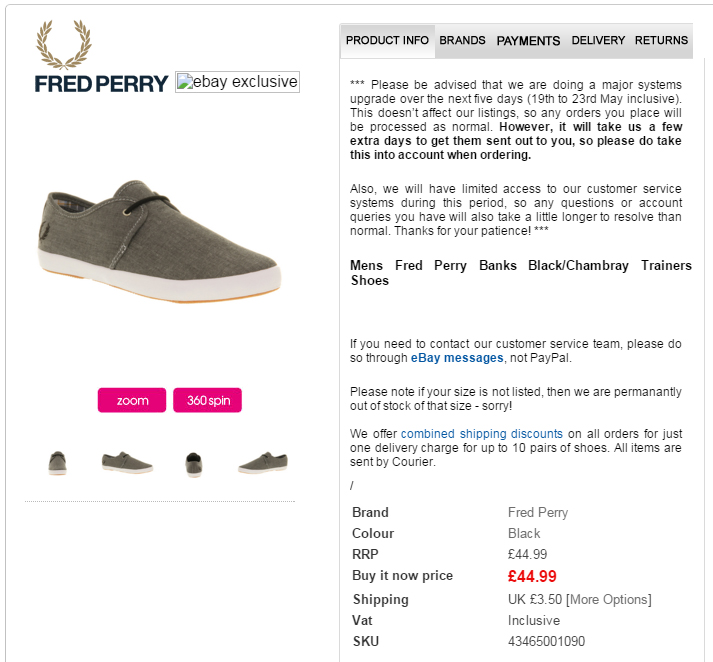
Task: View the Delivery tab
Action: (598, 41)
